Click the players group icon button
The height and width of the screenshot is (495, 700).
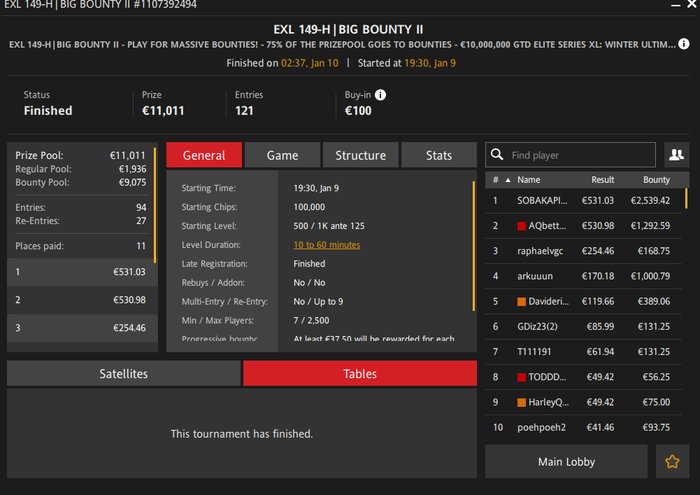pos(676,154)
